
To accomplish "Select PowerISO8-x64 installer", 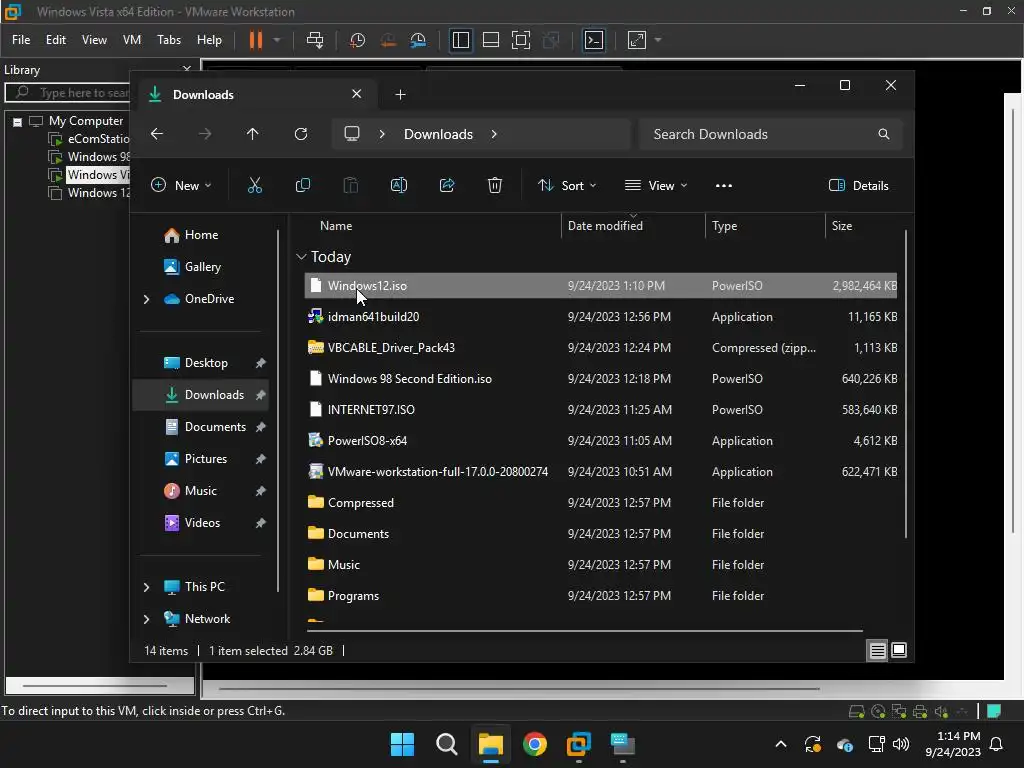I will tap(600, 441).
